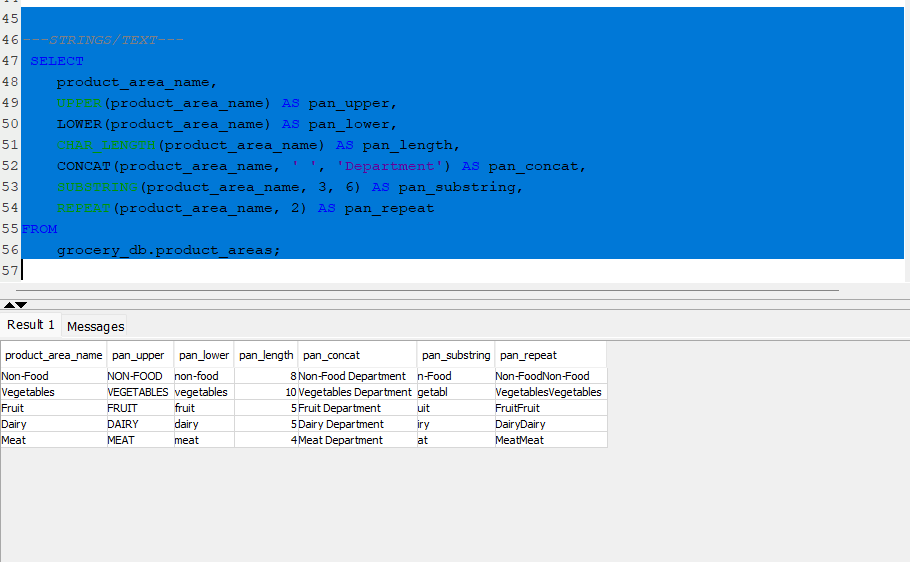Click the meat lowercase cell
Screen dimensions: 910x562
pyautogui.click(x=204, y=440)
